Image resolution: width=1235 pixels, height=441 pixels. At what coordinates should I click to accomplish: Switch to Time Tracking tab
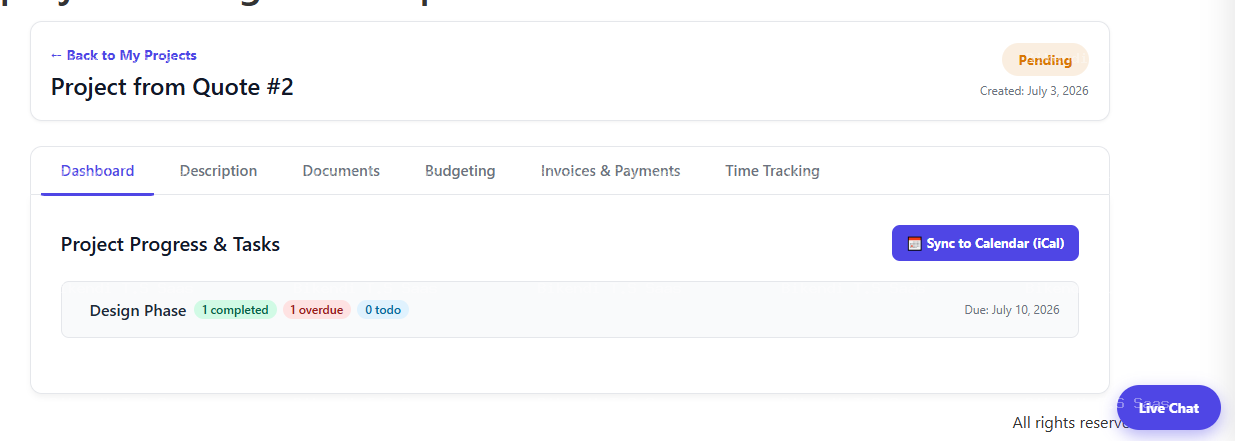[772, 171]
